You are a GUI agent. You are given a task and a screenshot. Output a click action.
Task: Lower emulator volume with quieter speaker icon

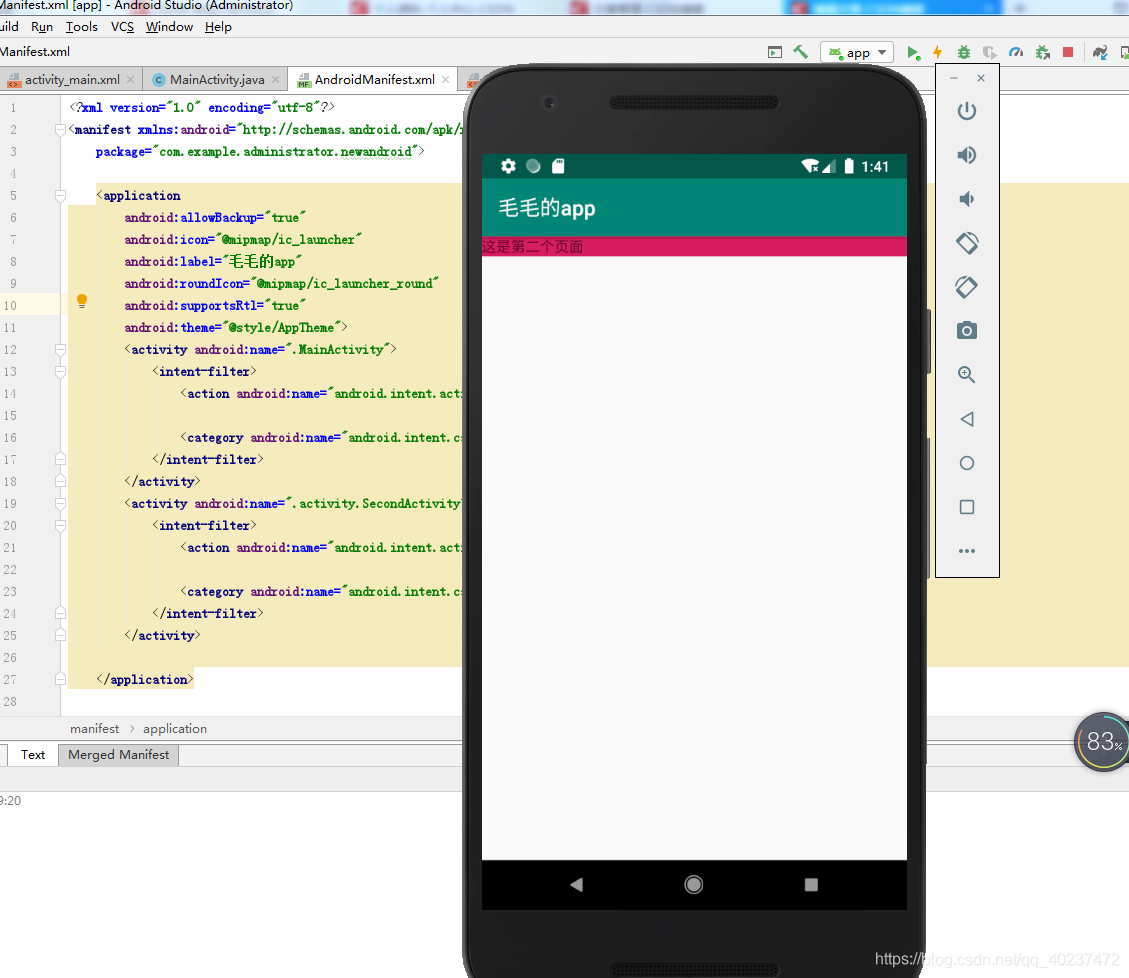point(966,199)
